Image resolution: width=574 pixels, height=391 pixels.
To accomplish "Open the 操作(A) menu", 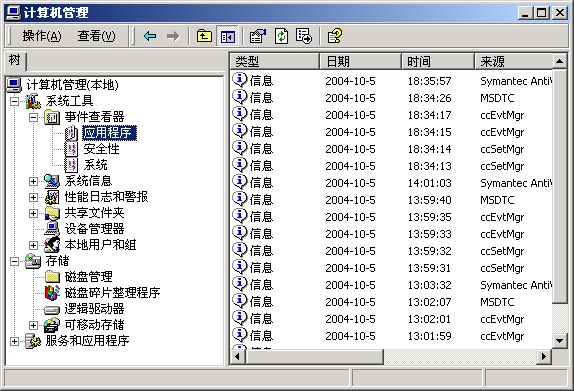I will pos(42,36).
